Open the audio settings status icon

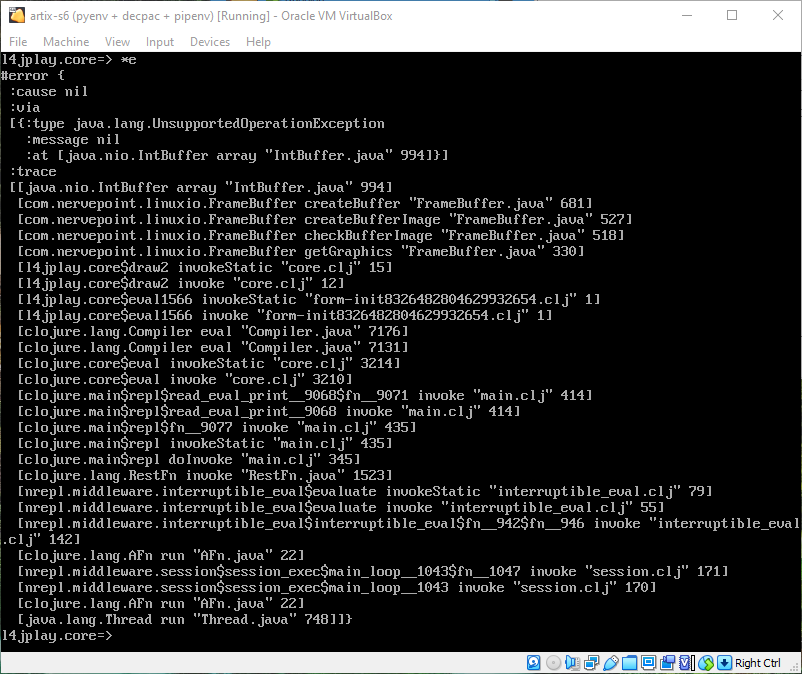pyautogui.click(x=572, y=663)
